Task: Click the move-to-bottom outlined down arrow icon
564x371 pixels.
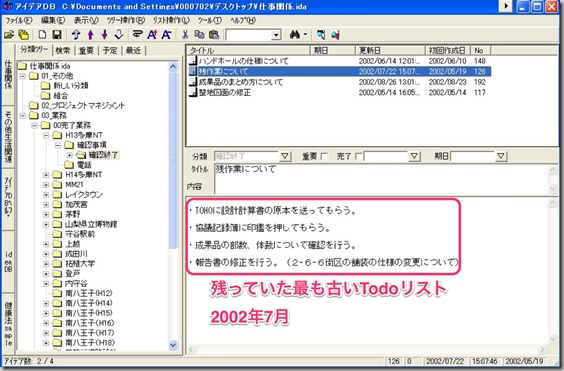Action: 119,35
